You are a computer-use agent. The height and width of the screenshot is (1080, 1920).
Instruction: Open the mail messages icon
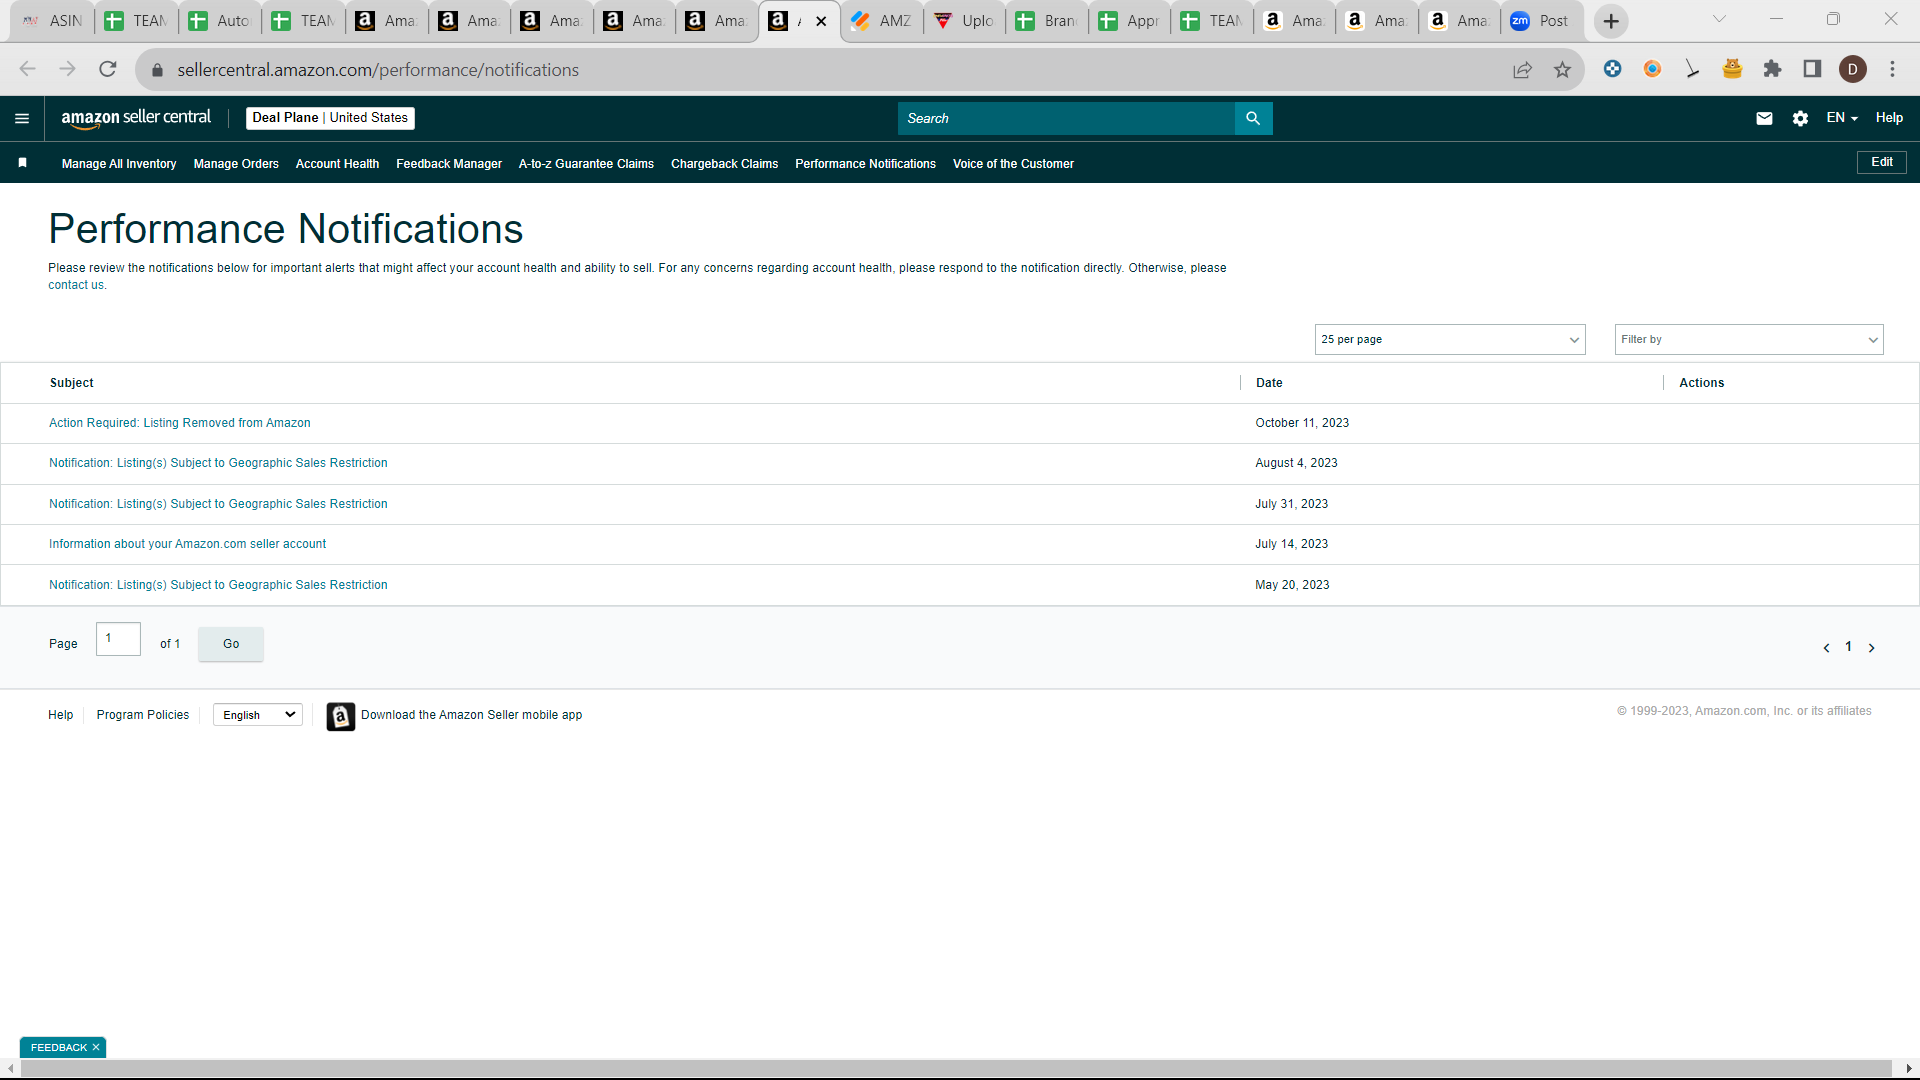[x=1764, y=118]
